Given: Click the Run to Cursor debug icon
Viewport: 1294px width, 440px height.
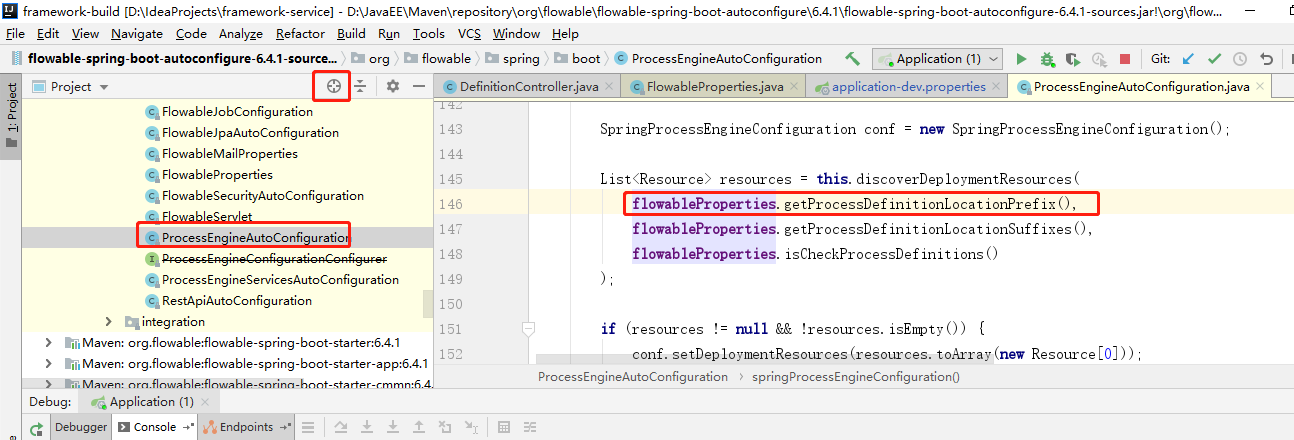Looking at the screenshot, I should point(472,427).
